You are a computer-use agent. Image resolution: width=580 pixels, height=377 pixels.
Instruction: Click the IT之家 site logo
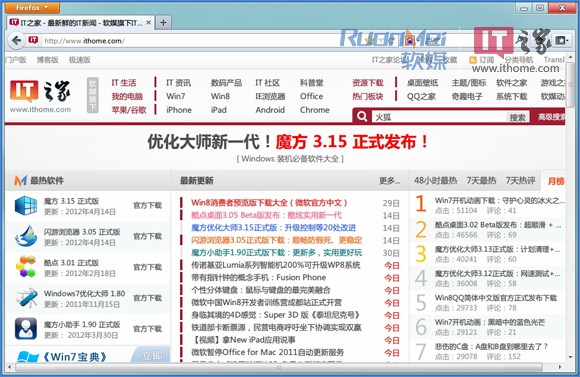40,95
